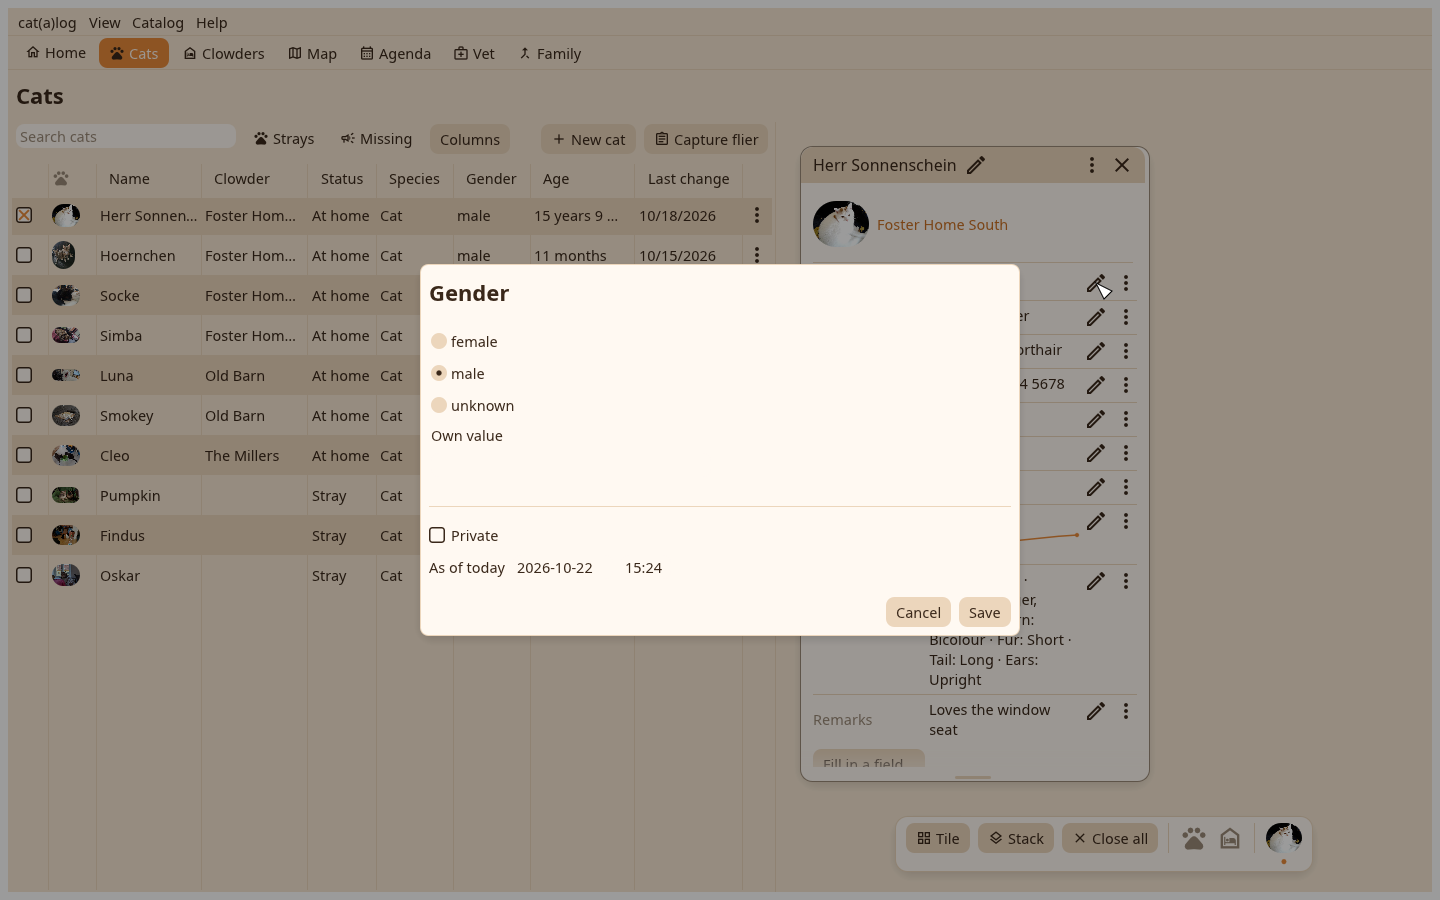
Task: Uncheck the Herr Sonnenschein row checkbox
Action: (x=24, y=215)
